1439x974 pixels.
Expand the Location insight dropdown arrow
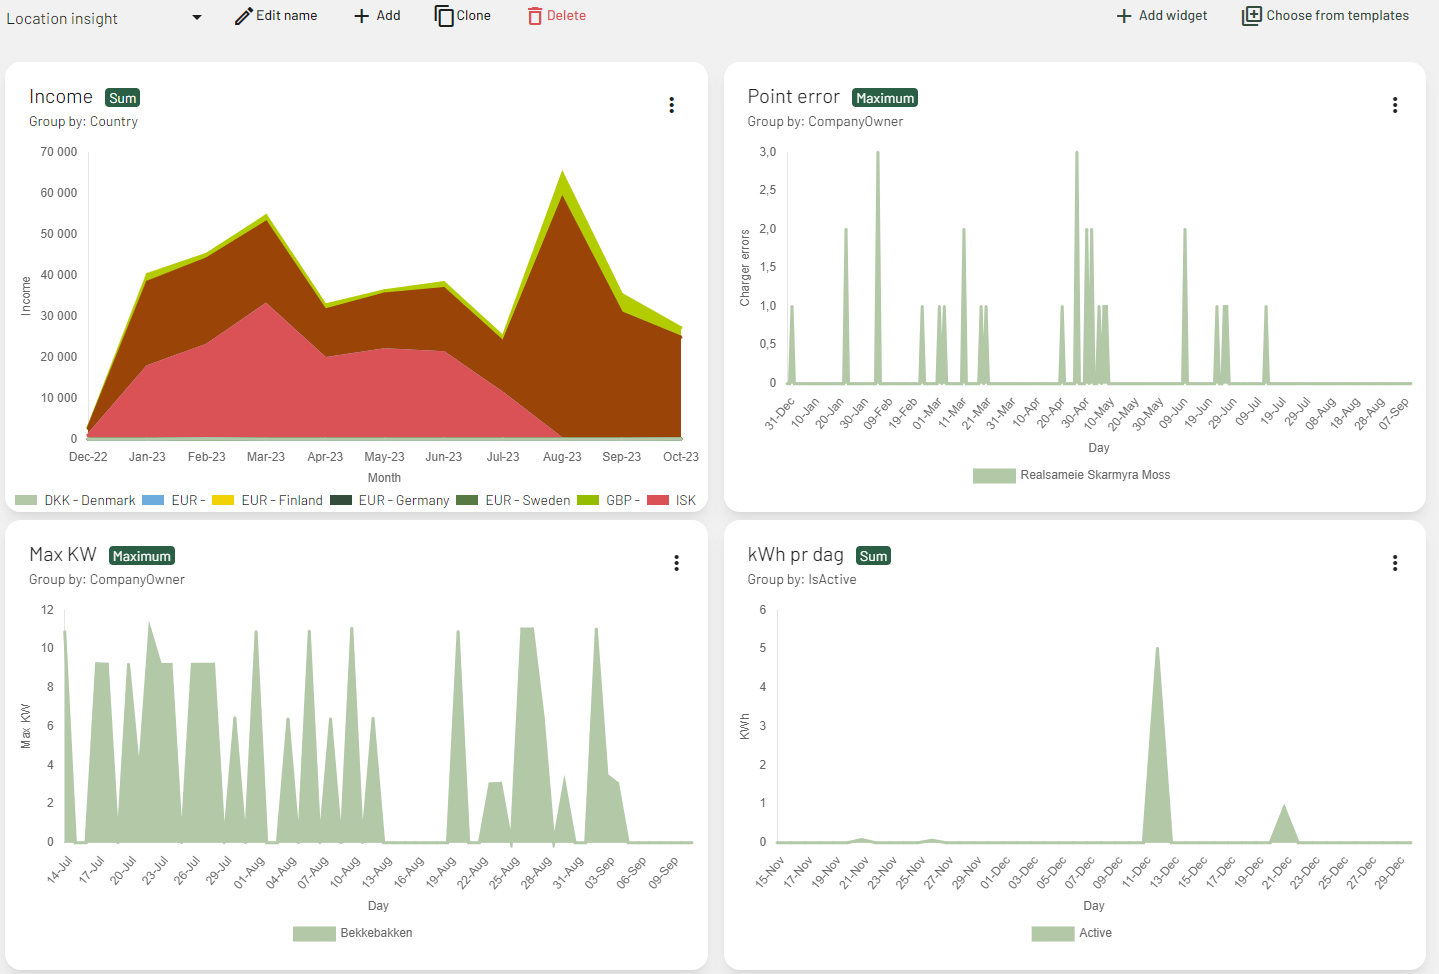[x=196, y=18]
